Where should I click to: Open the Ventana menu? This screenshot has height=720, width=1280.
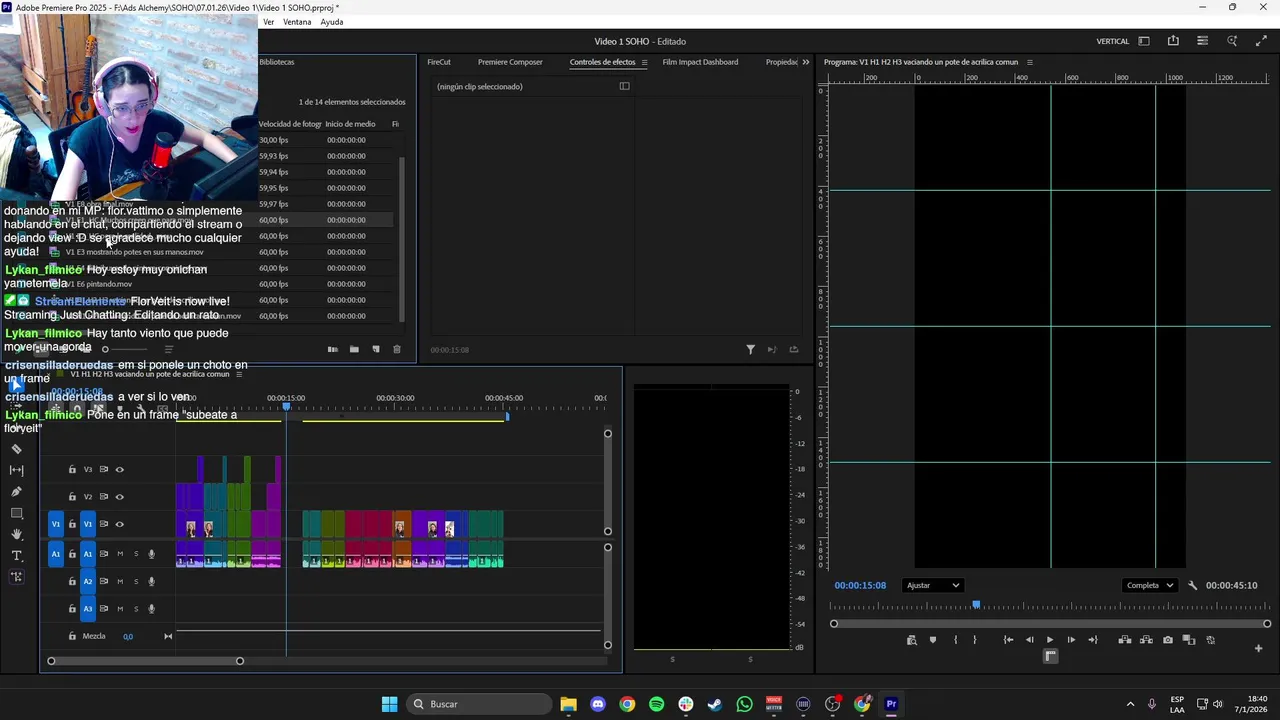click(x=297, y=22)
